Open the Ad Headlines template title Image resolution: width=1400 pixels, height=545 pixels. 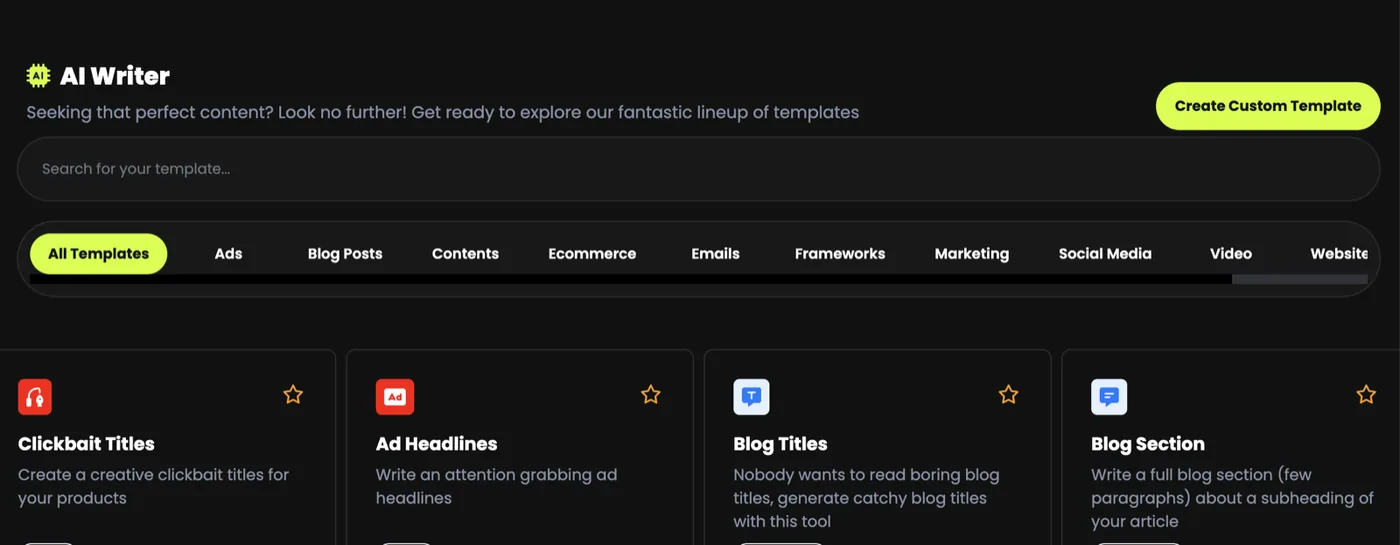(436, 443)
